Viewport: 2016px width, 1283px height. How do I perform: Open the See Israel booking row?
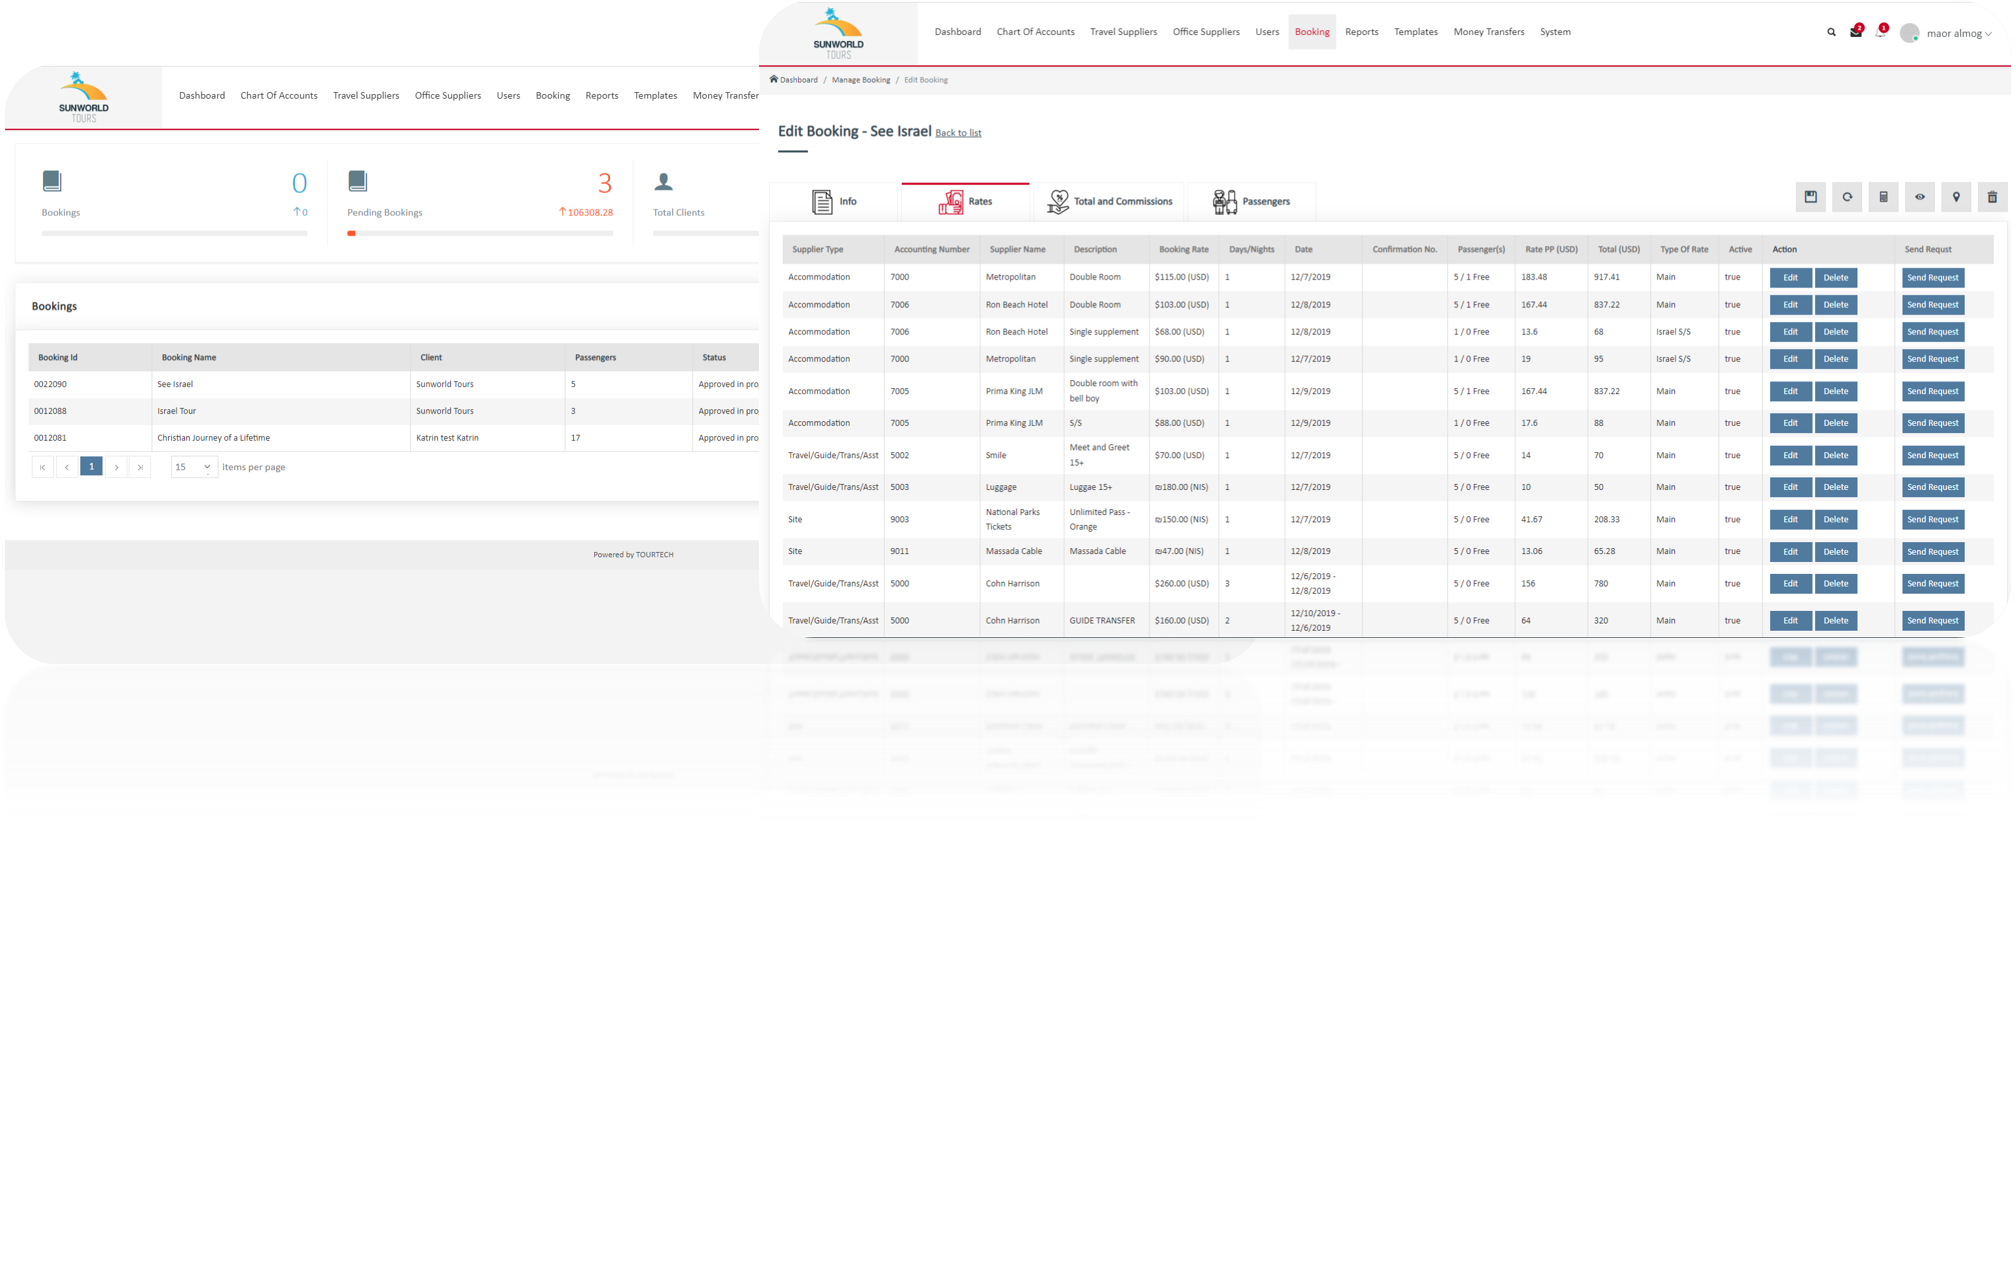[x=175, y=384]
